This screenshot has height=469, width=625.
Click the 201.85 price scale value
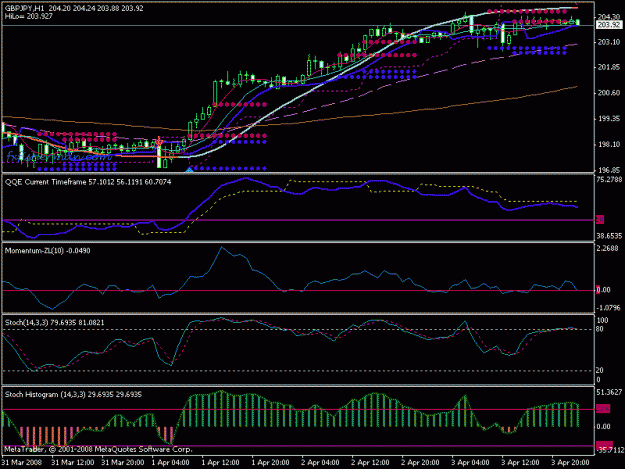[608, 67]
